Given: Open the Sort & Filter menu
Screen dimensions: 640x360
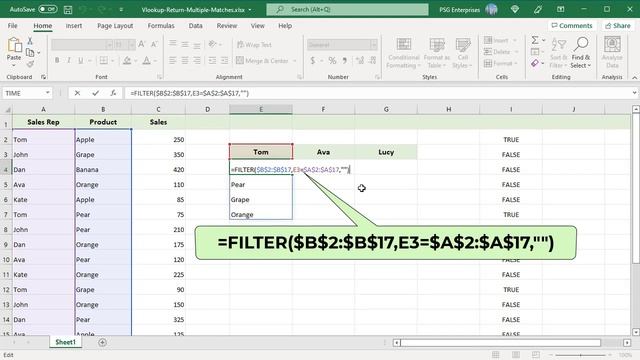Looking at the screenshot, I should [559, 53].
